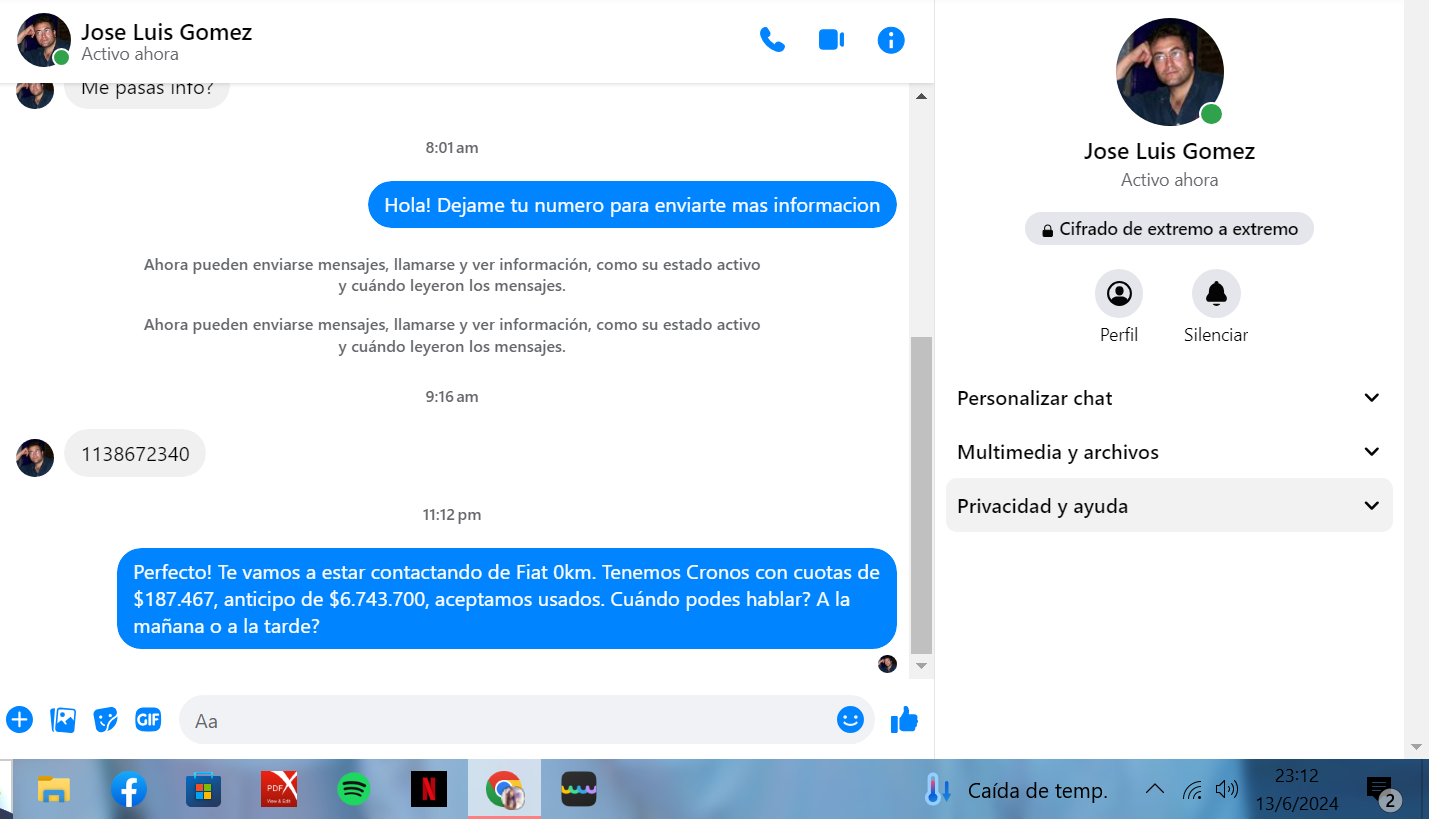Click 'Activo ahora' under header name
Image resolution: width=1429 pixels, height=819 pixels.
(x=130, y=54)
